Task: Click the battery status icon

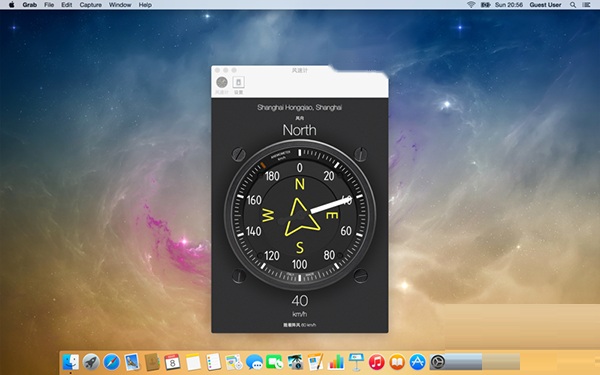Action: tap(486, 5)
